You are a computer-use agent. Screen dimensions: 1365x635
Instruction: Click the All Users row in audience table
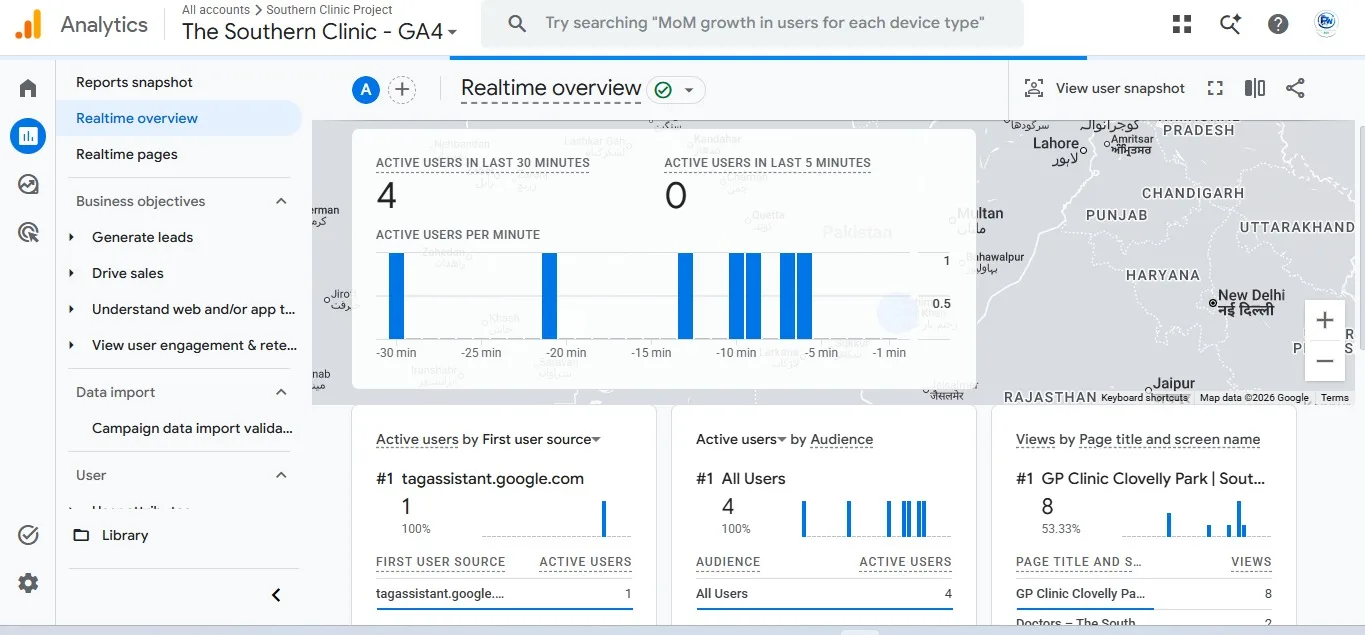pos(824,594)
